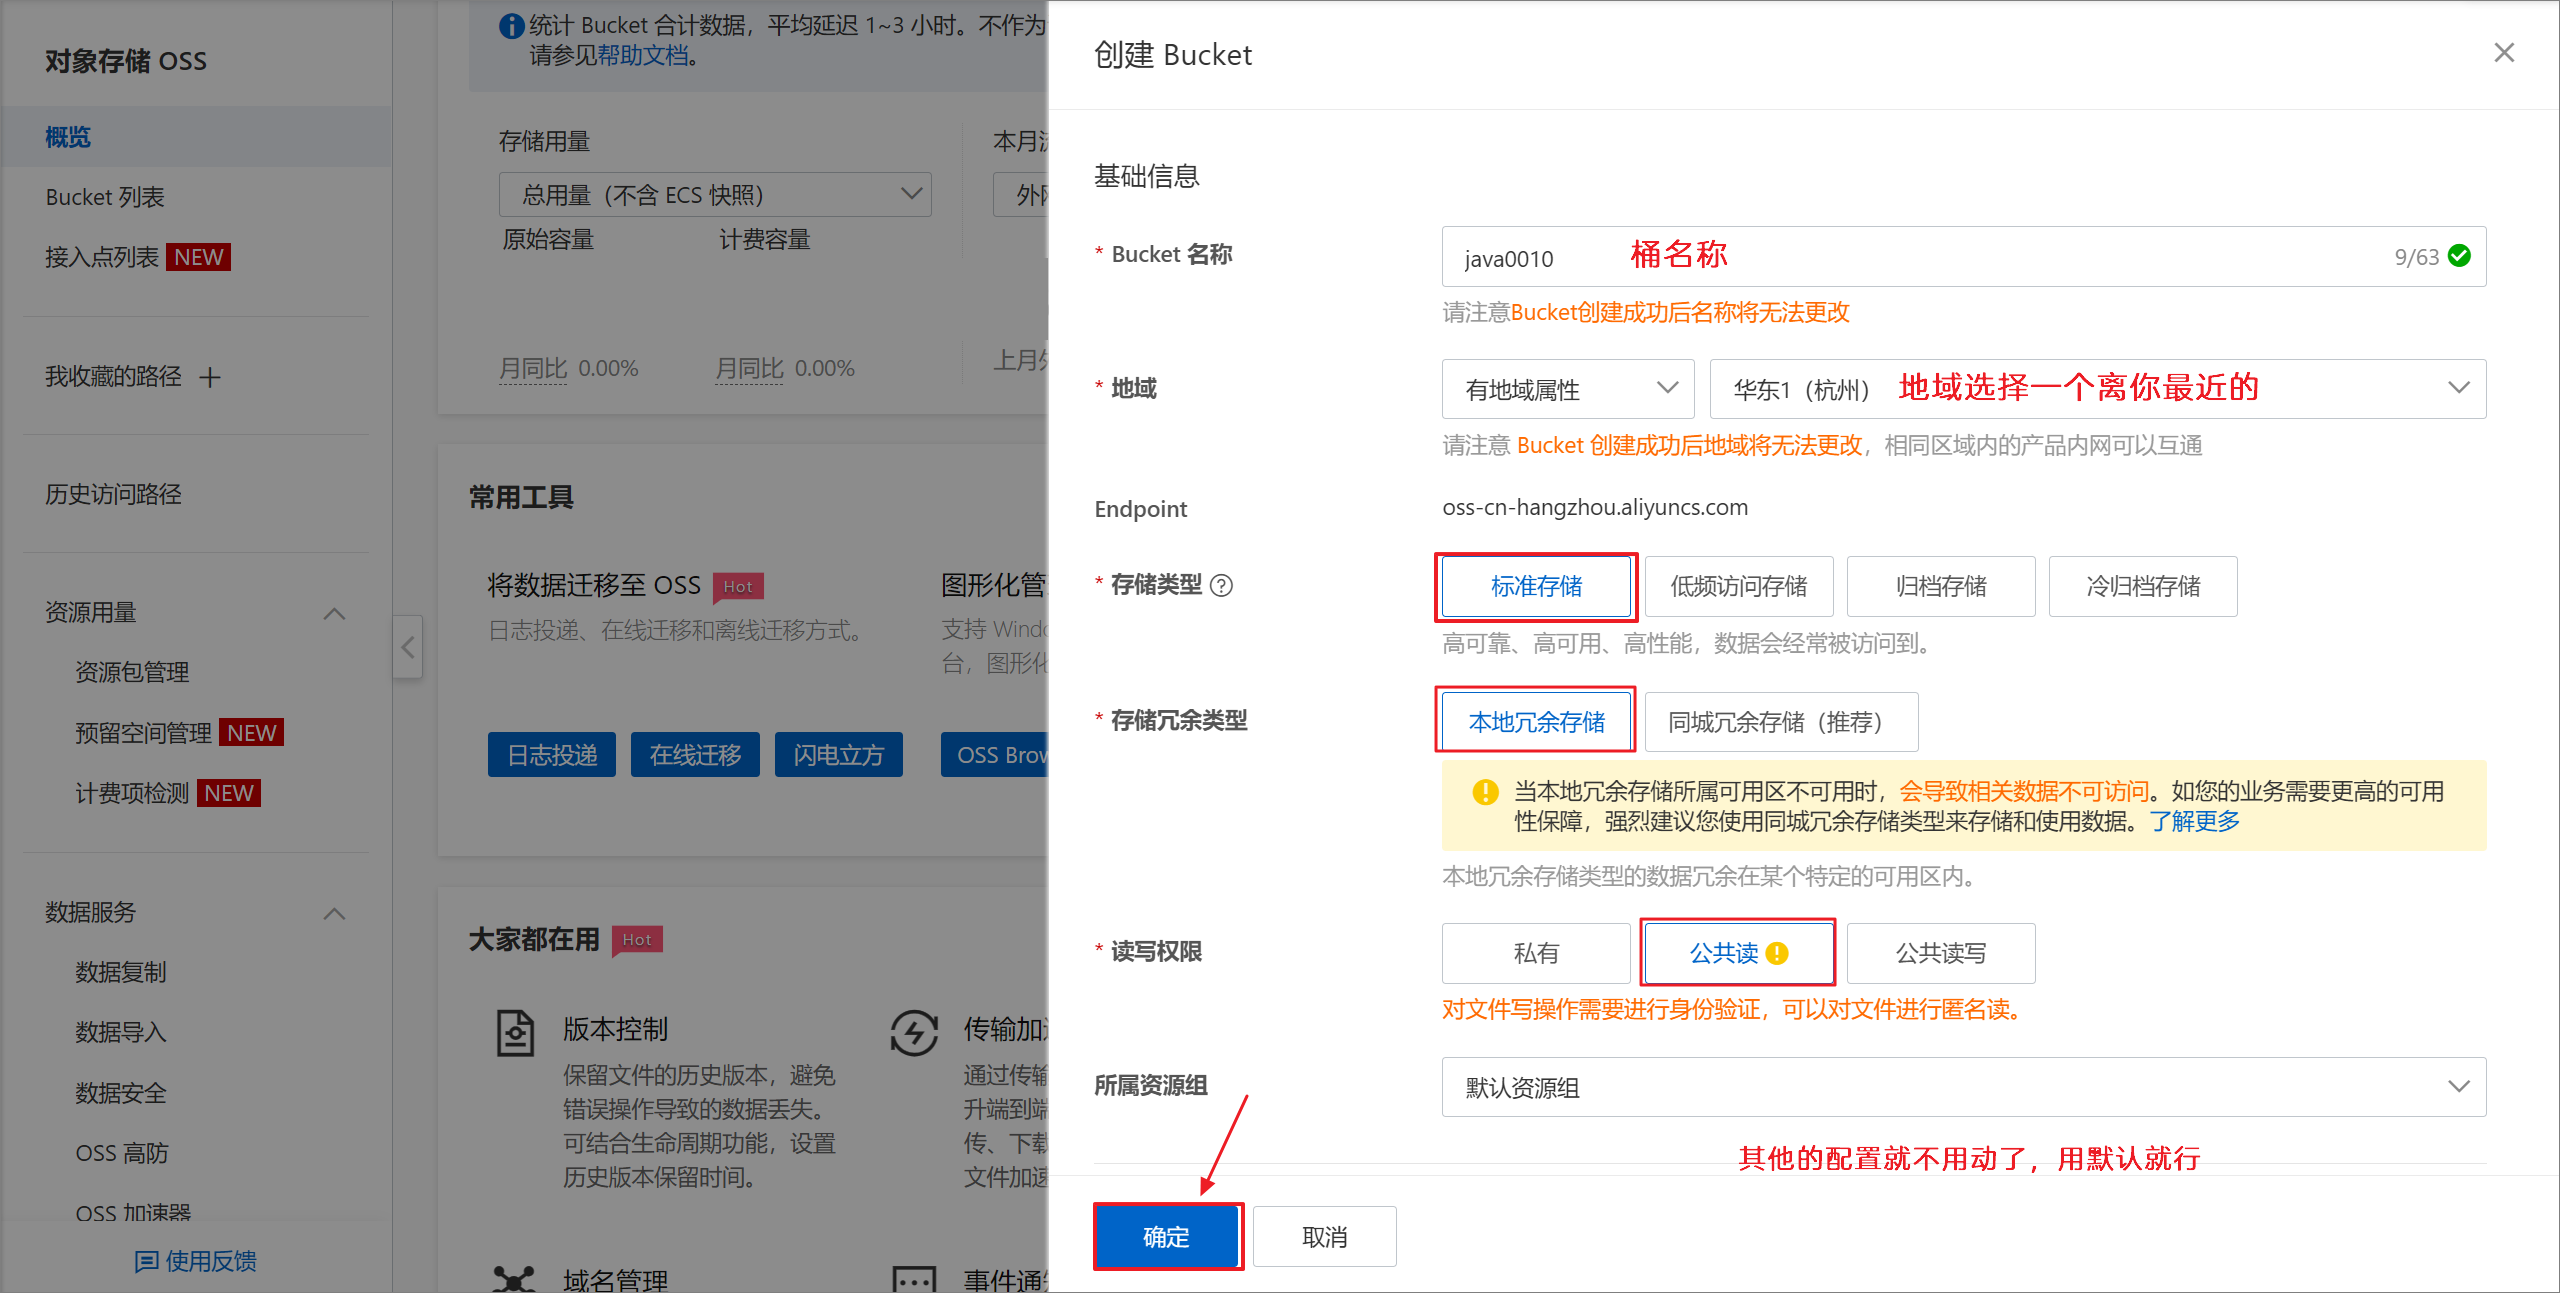
Task: Collapse the sidebar with the left arrow handle
Action: 407,647
